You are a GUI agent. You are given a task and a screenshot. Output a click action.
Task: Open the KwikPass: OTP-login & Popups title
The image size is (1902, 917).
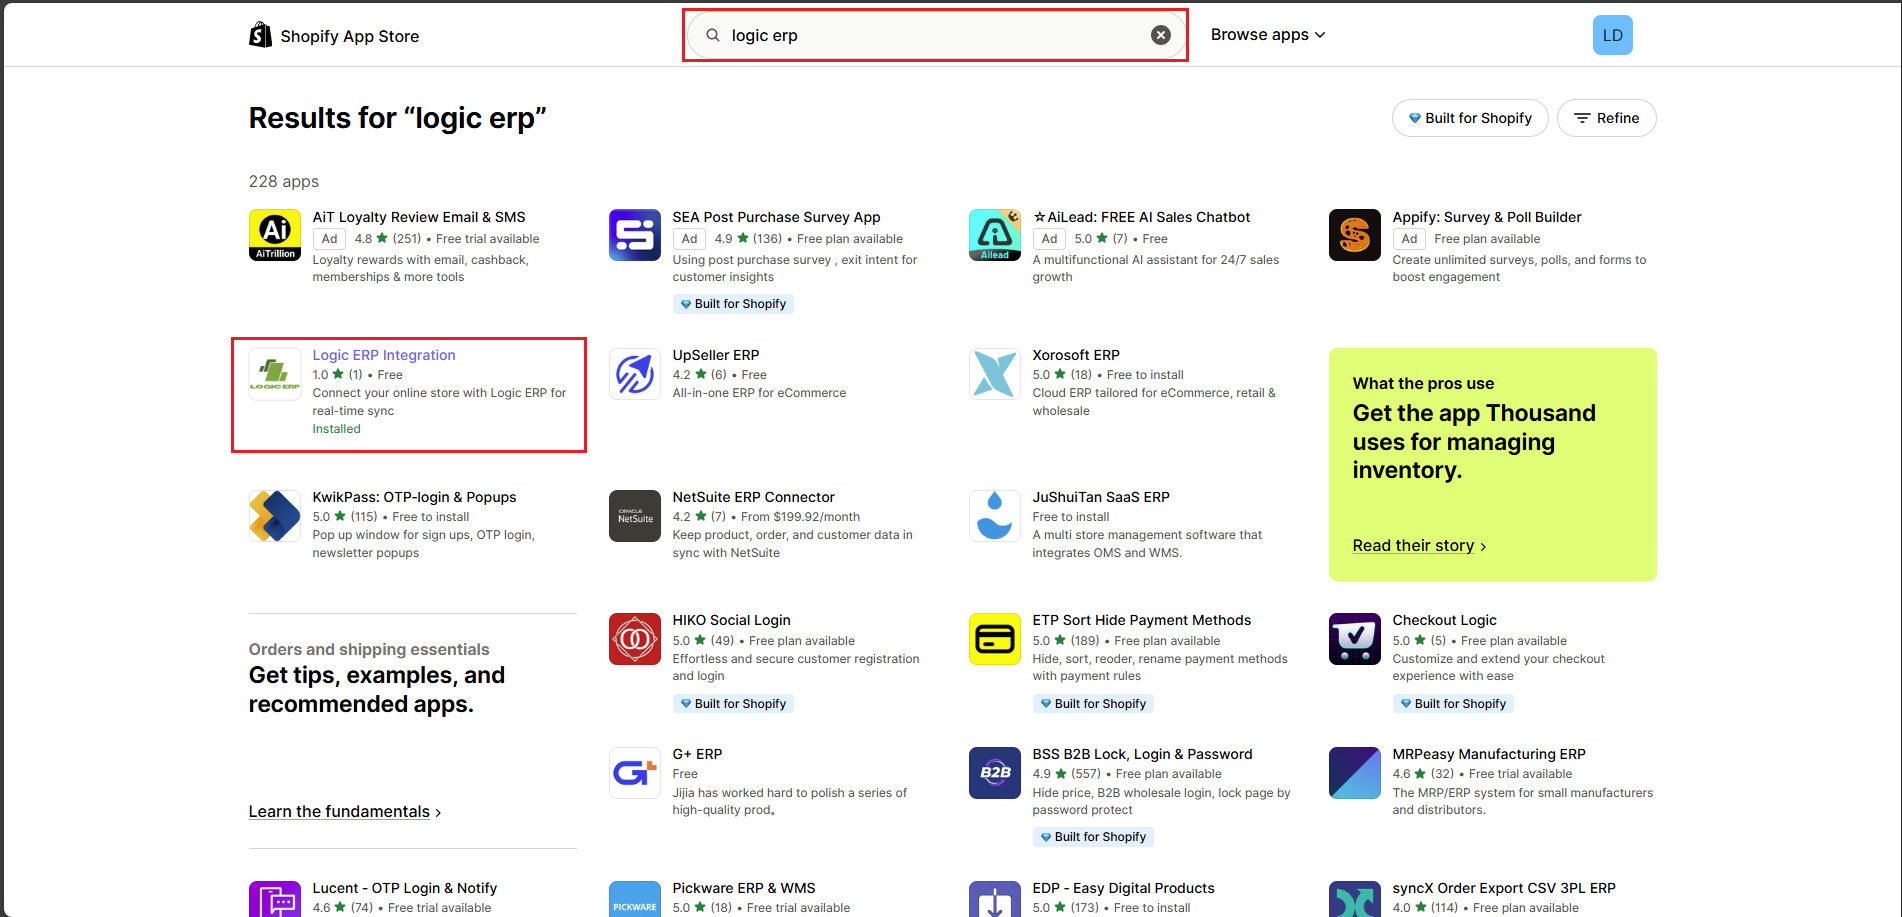coord(414,497)
